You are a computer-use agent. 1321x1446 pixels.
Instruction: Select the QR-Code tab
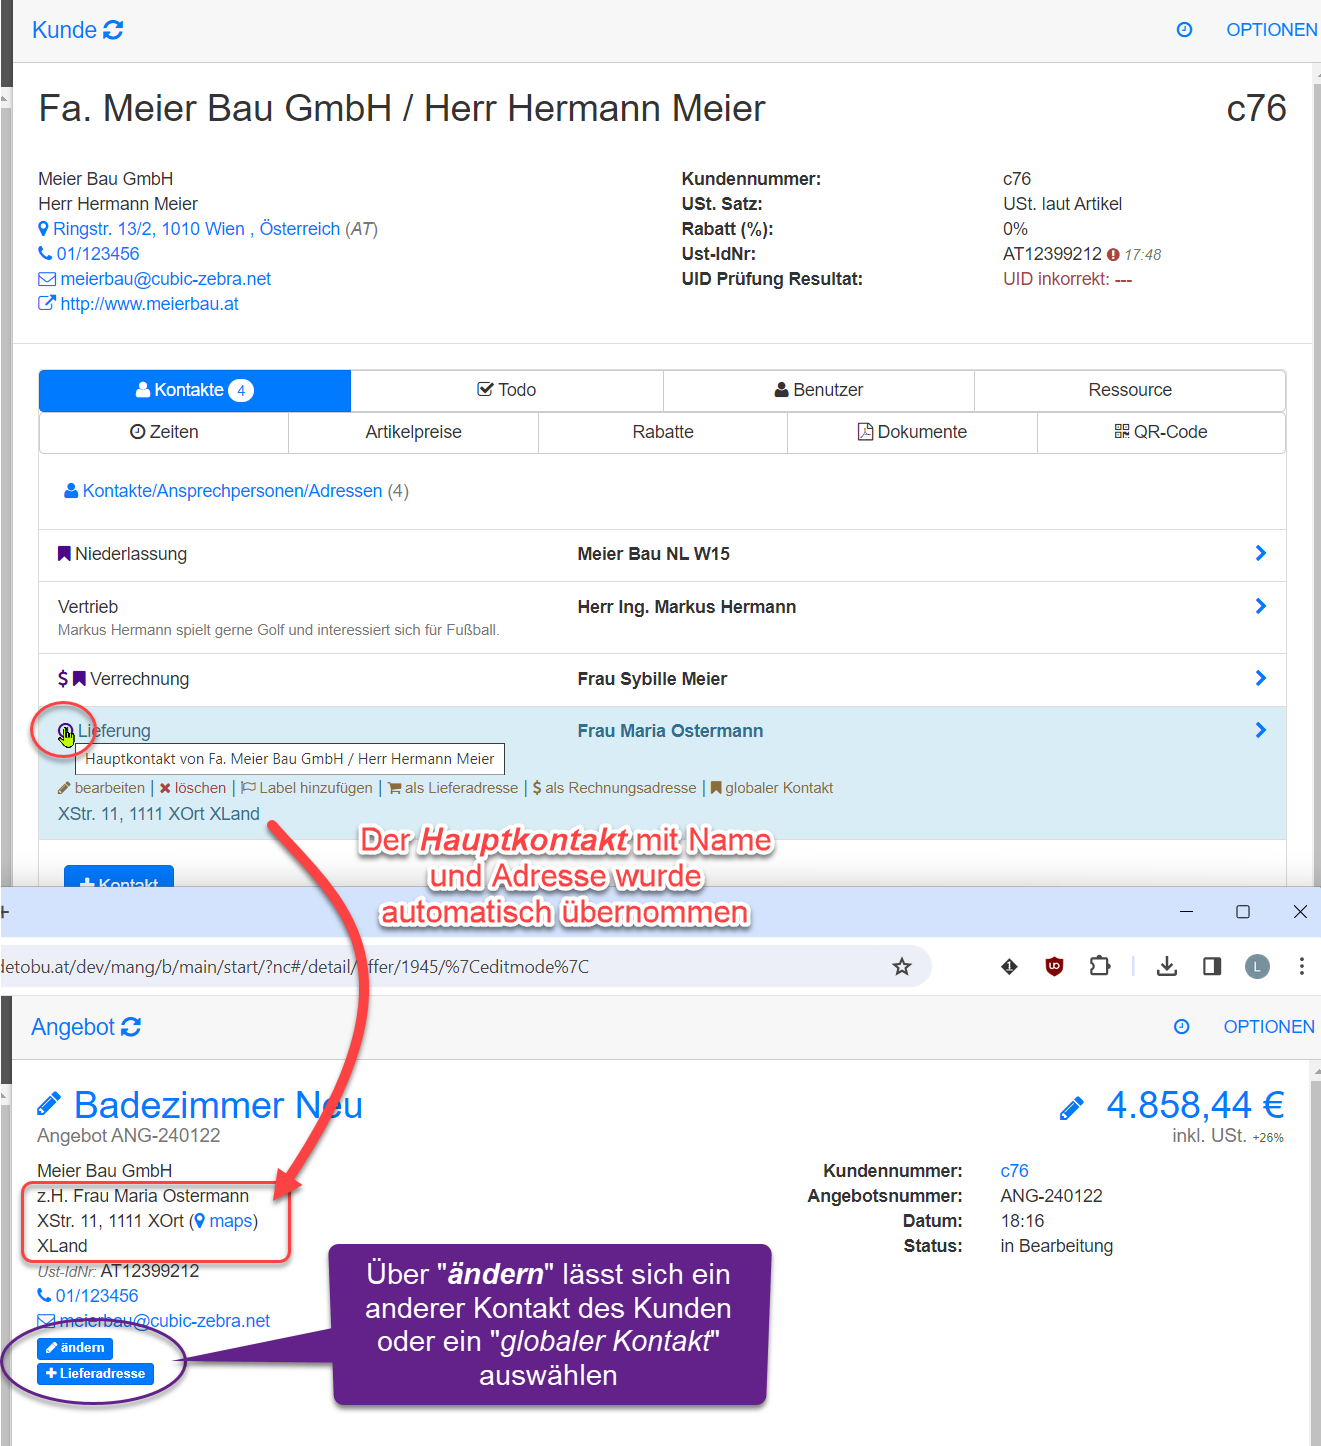pos(1161,432)
